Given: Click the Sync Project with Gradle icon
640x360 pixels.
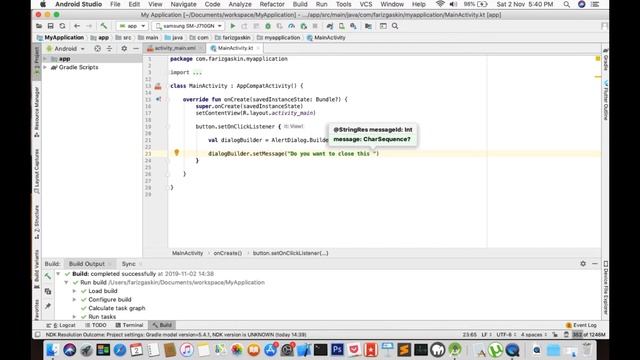Looking at the screenshot, I should pyautogui.click(x=330, y=26).
